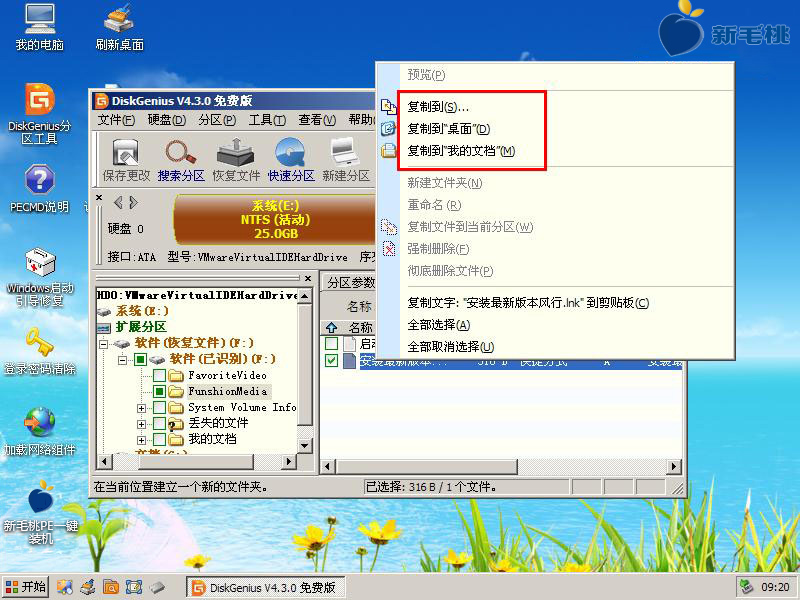Click file list scroll-right arrow
Screen dimensions: 800x600
[674, 466]
